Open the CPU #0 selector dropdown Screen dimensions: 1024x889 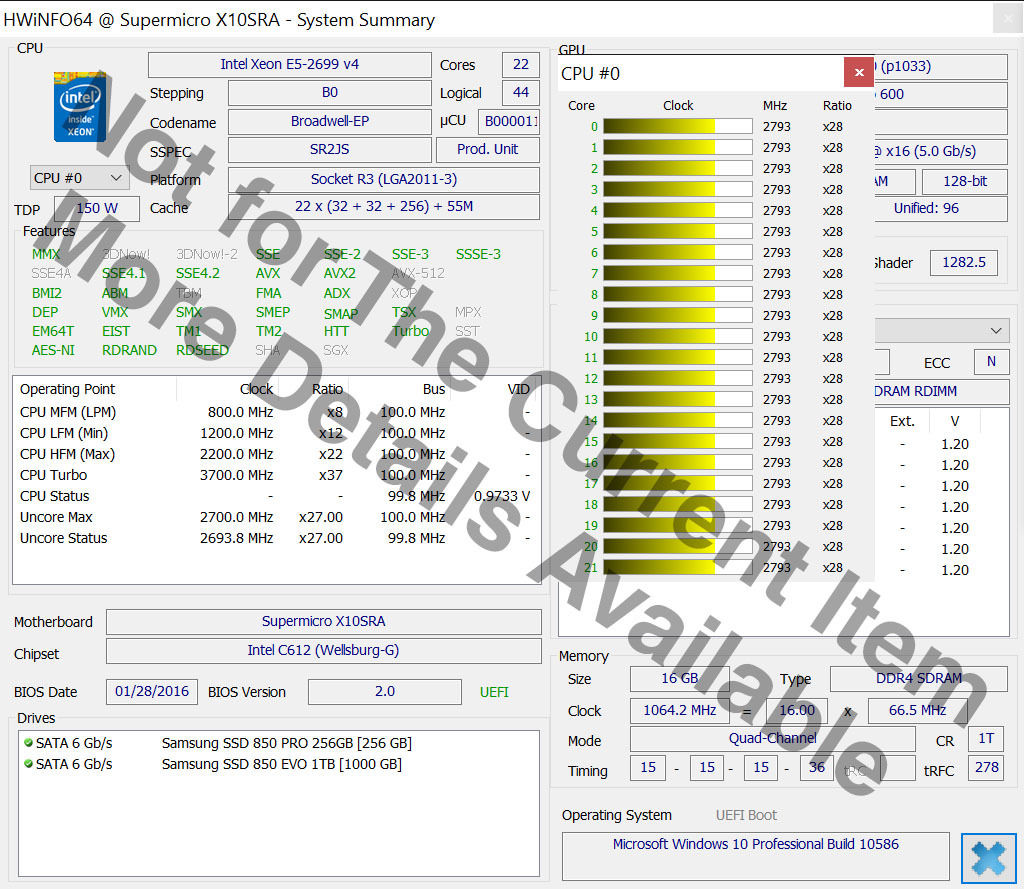point(79,178)
